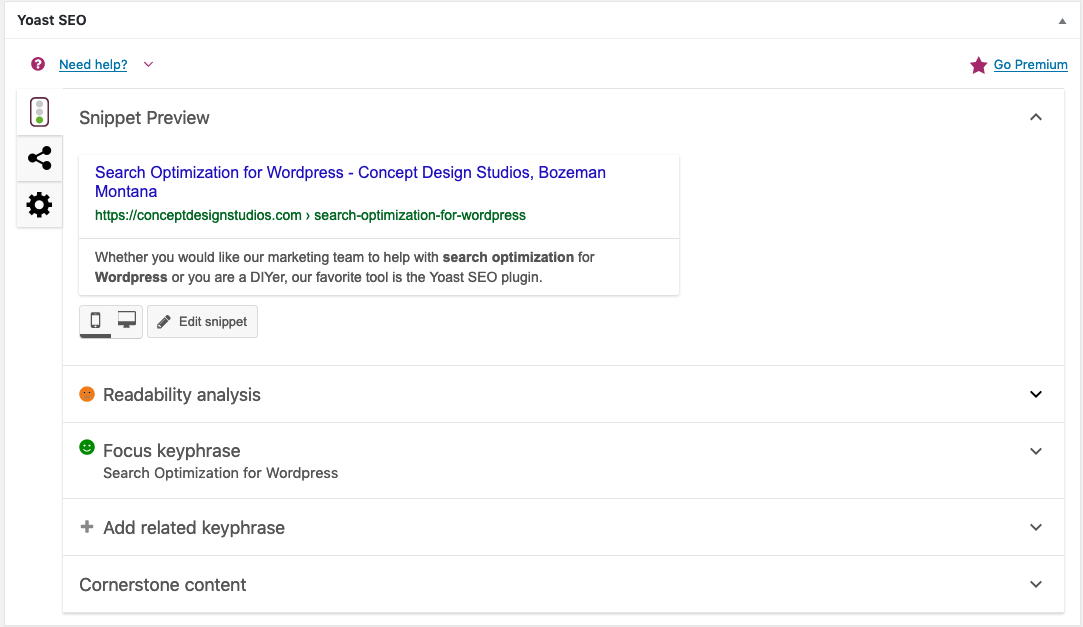The image size is (1083, 627).
Task: Expand the Add related keyphrase section
Action: pos(1036,527)
